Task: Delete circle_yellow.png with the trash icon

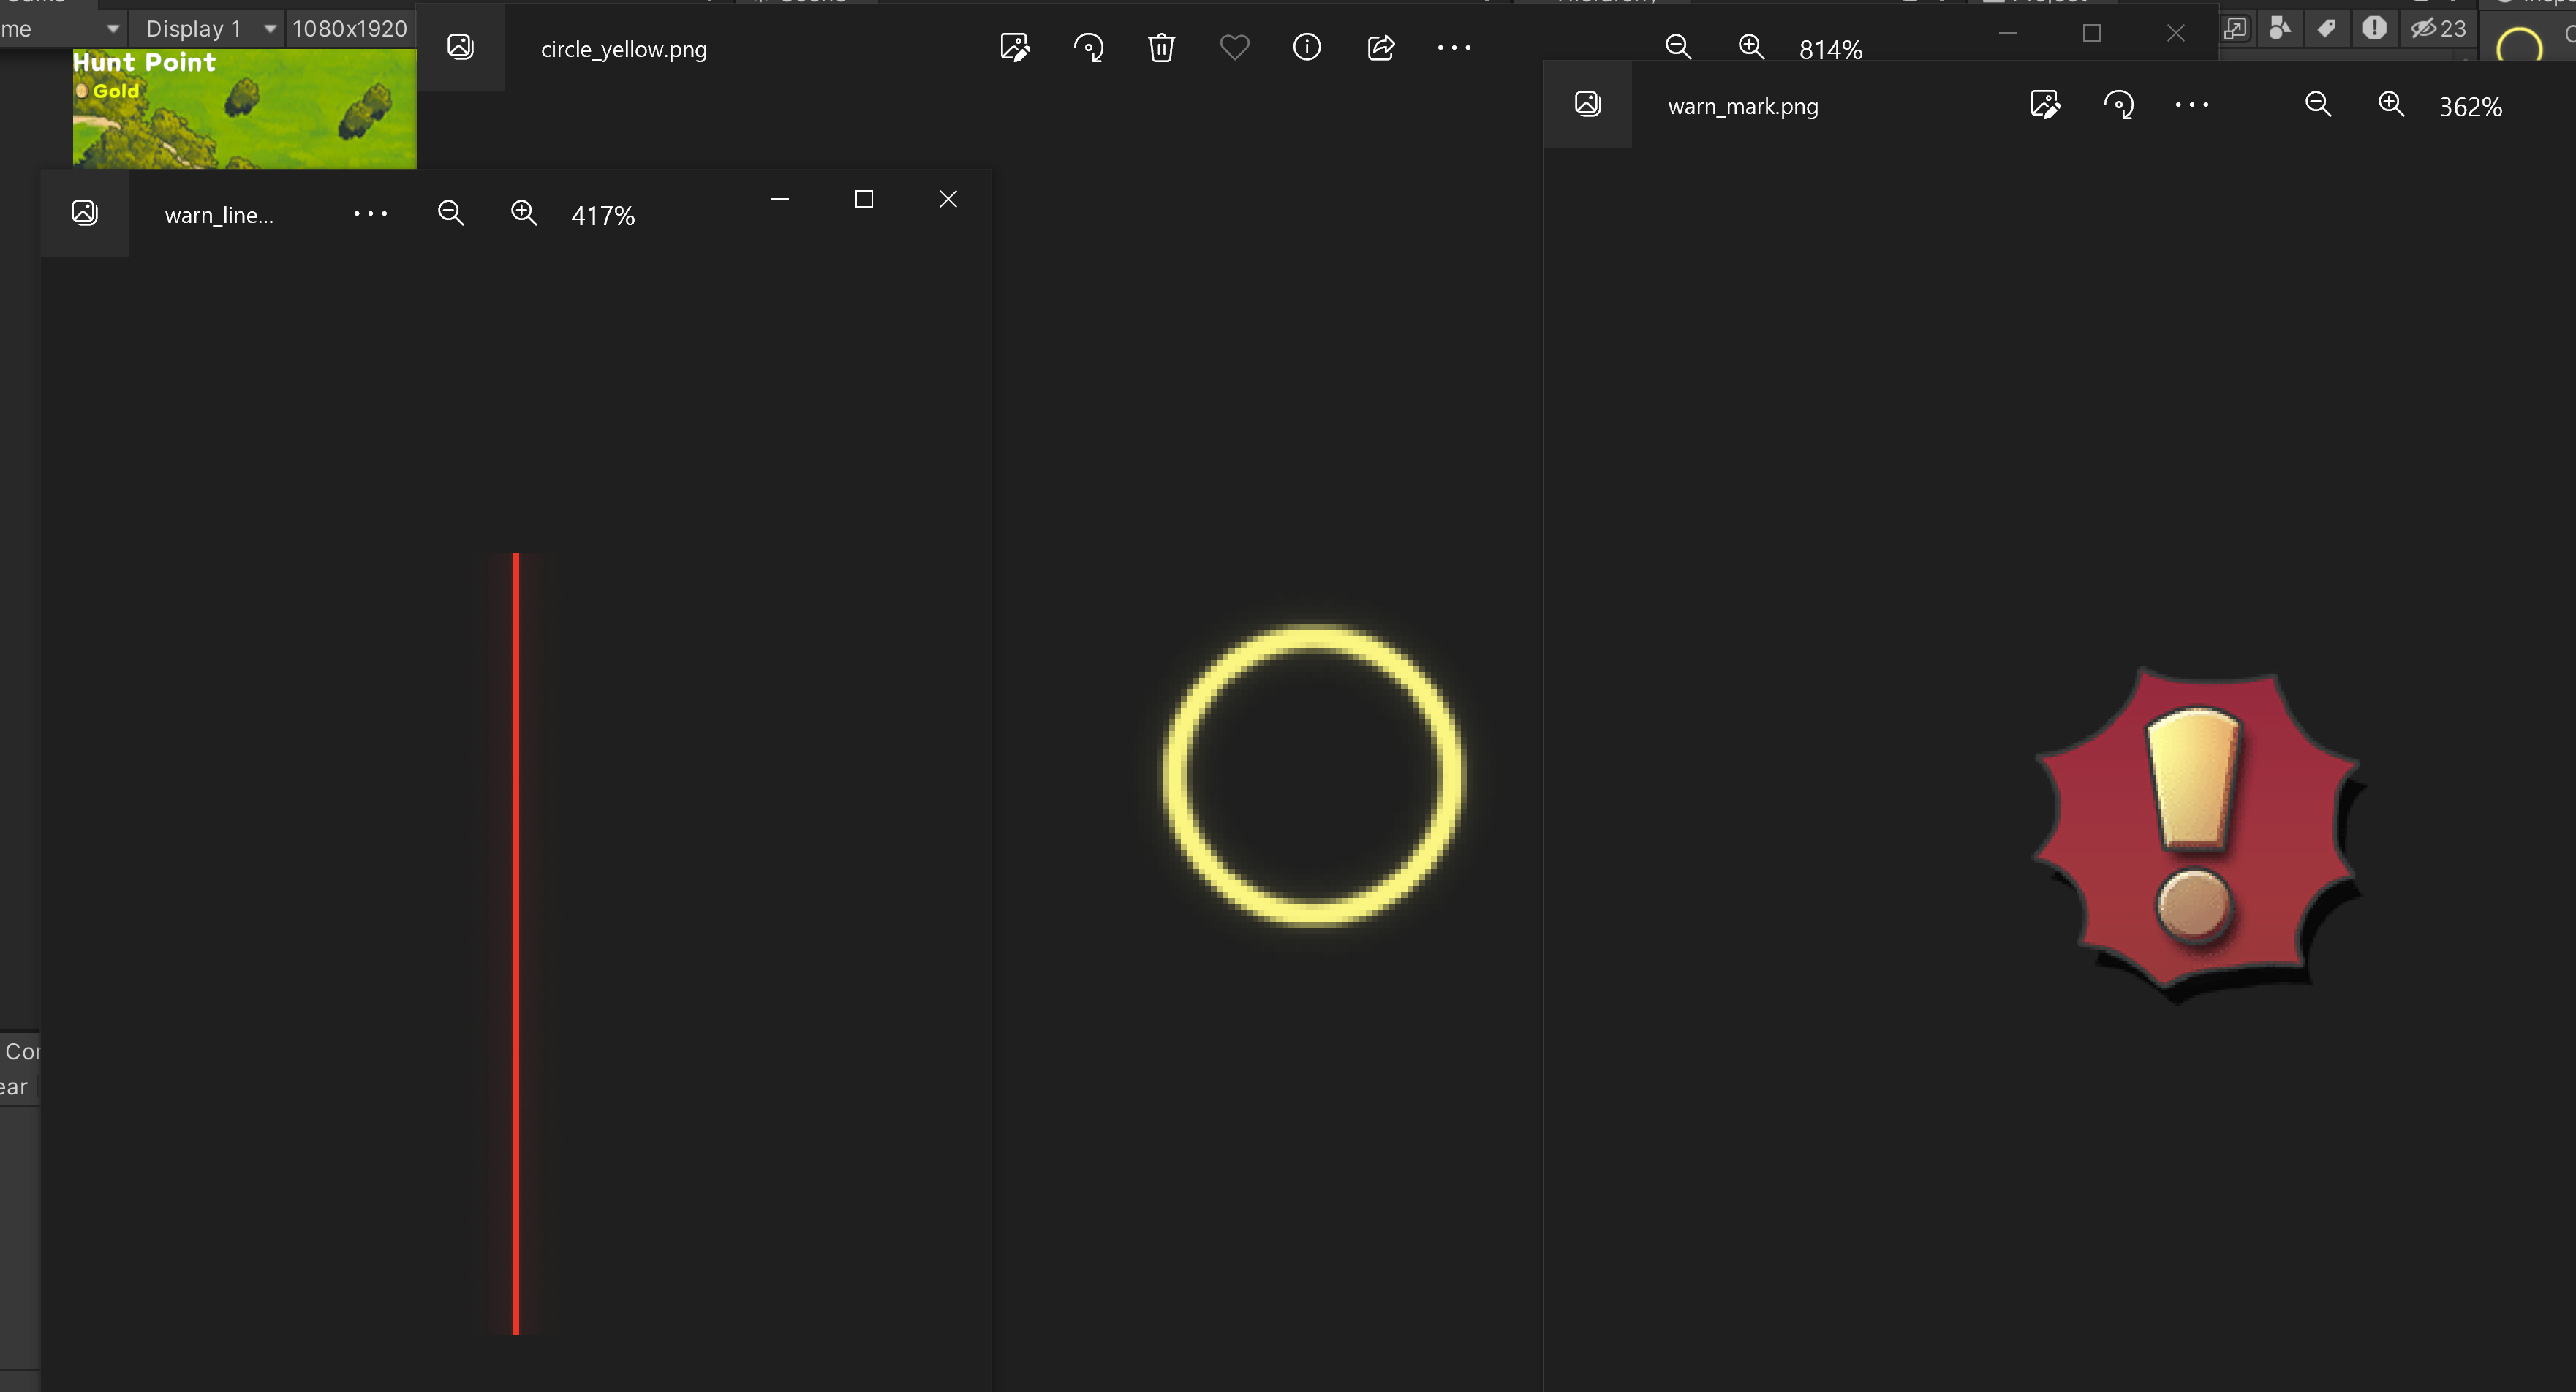Action: pos(1161,47)
